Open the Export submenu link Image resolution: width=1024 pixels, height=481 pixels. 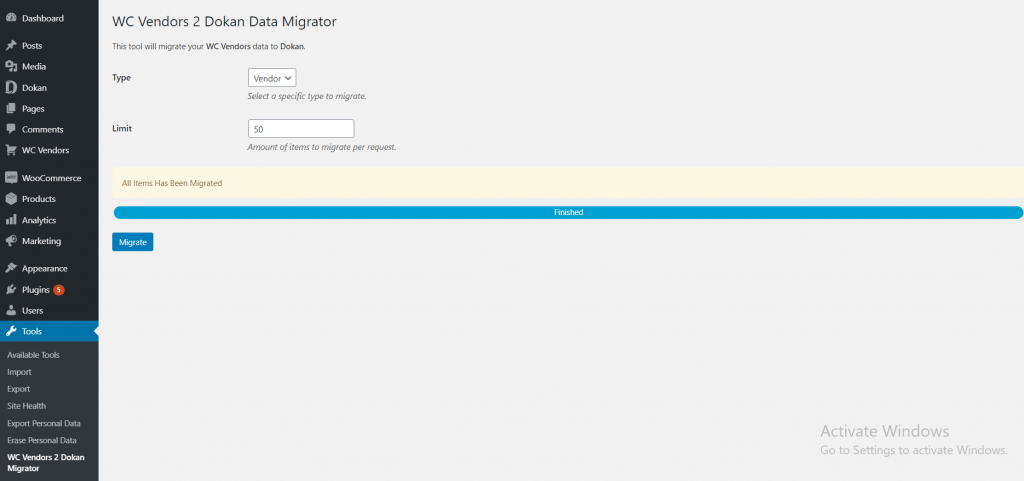(19, 389)
